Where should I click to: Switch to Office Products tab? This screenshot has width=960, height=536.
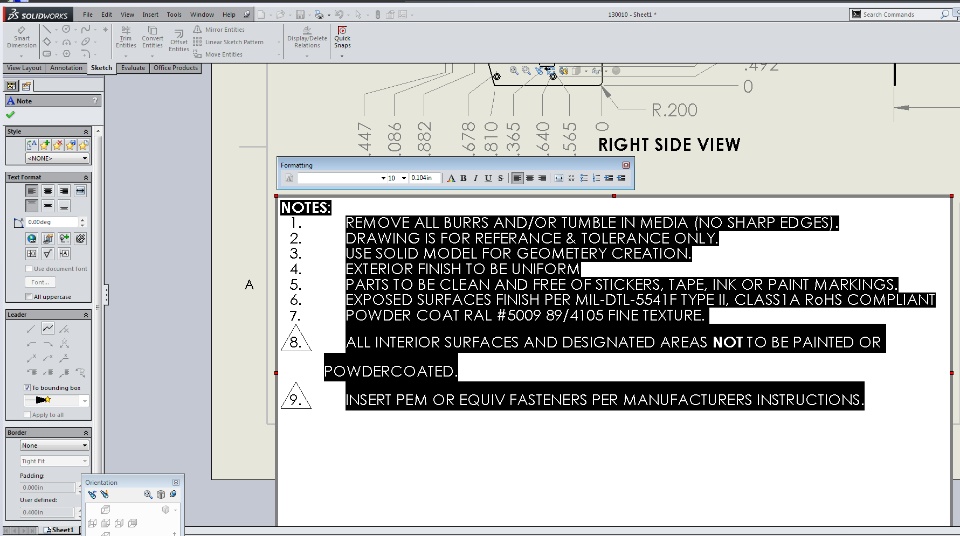(x=175, y=68)
